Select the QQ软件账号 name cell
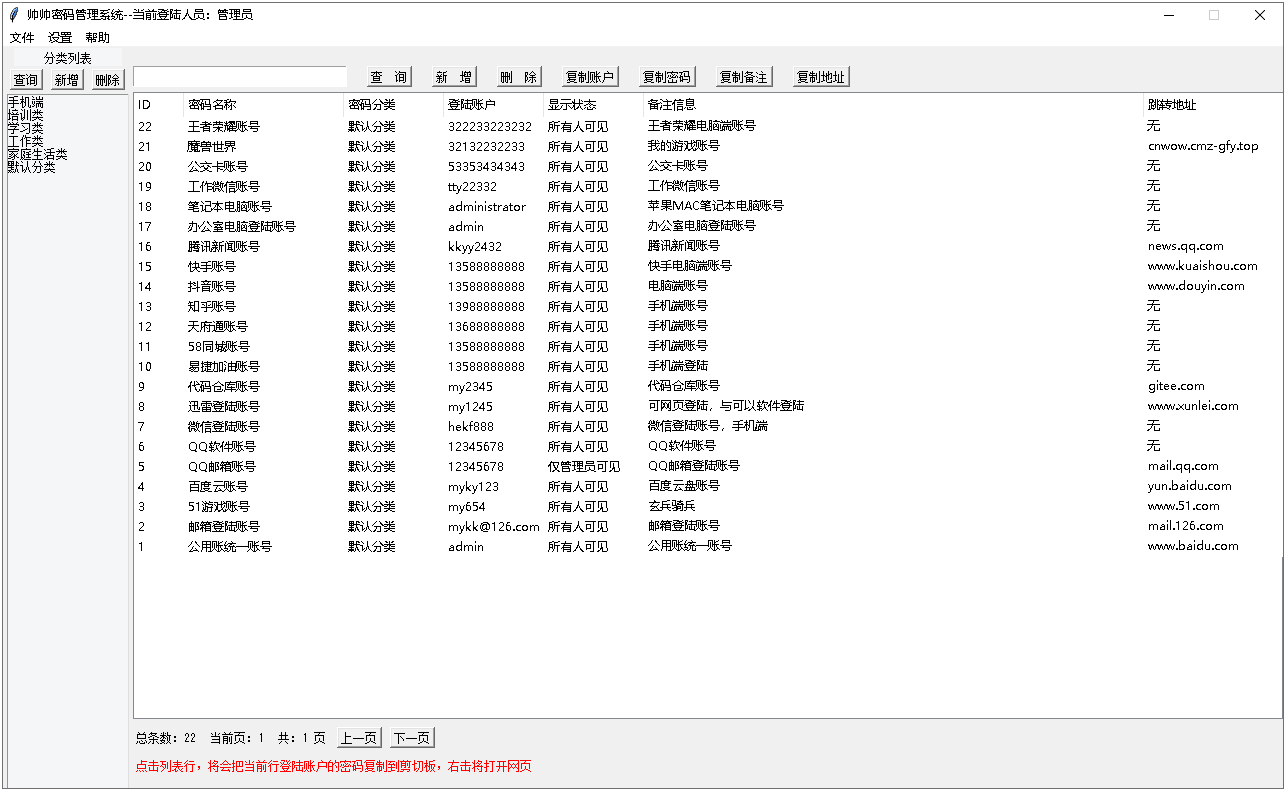The width and height of the screenshot is (1286, 792). pos(222,446)
